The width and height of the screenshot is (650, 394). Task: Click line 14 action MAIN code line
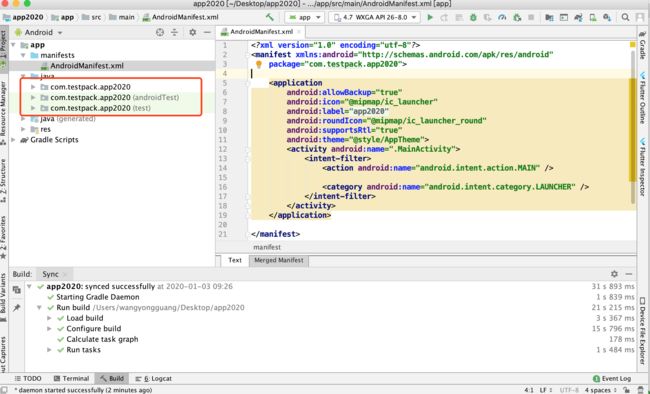coord(438,168)
